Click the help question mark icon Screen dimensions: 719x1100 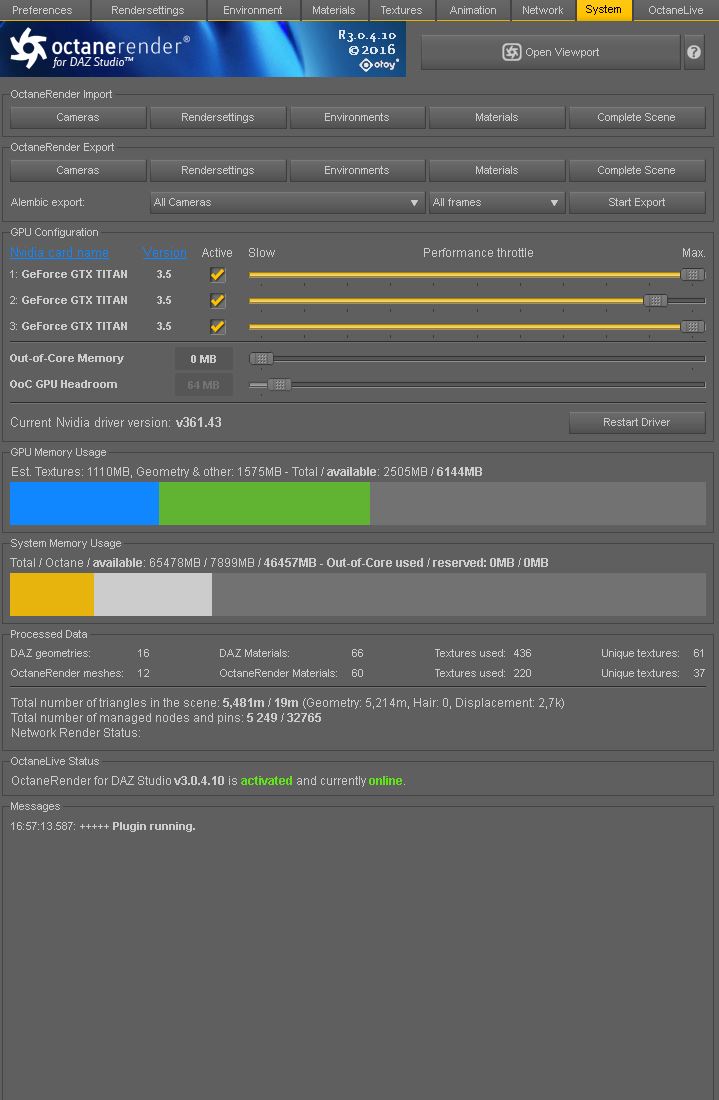tap(694, 52)
